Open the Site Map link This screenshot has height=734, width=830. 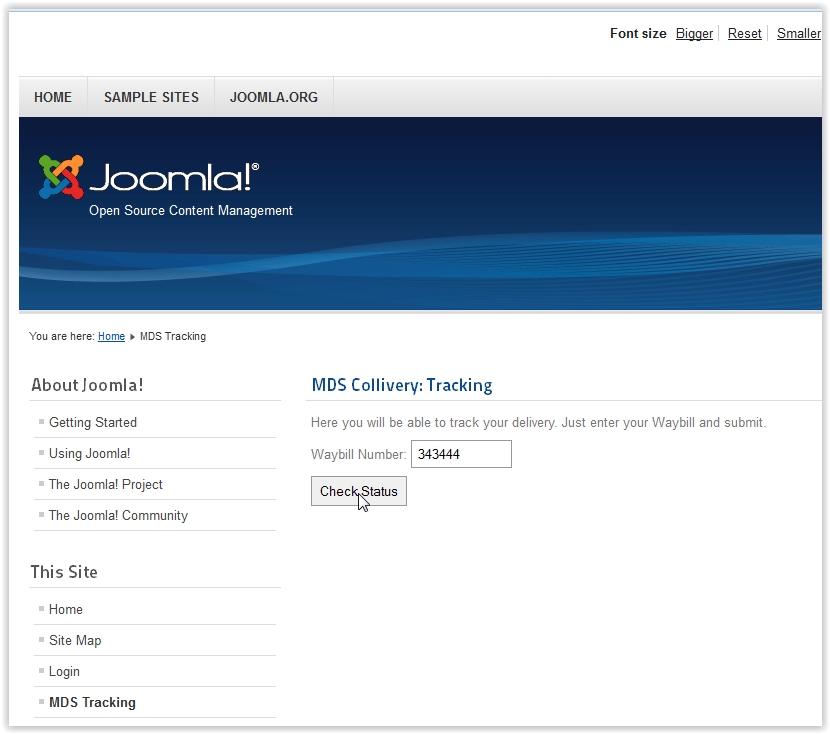tap(75, 640)
